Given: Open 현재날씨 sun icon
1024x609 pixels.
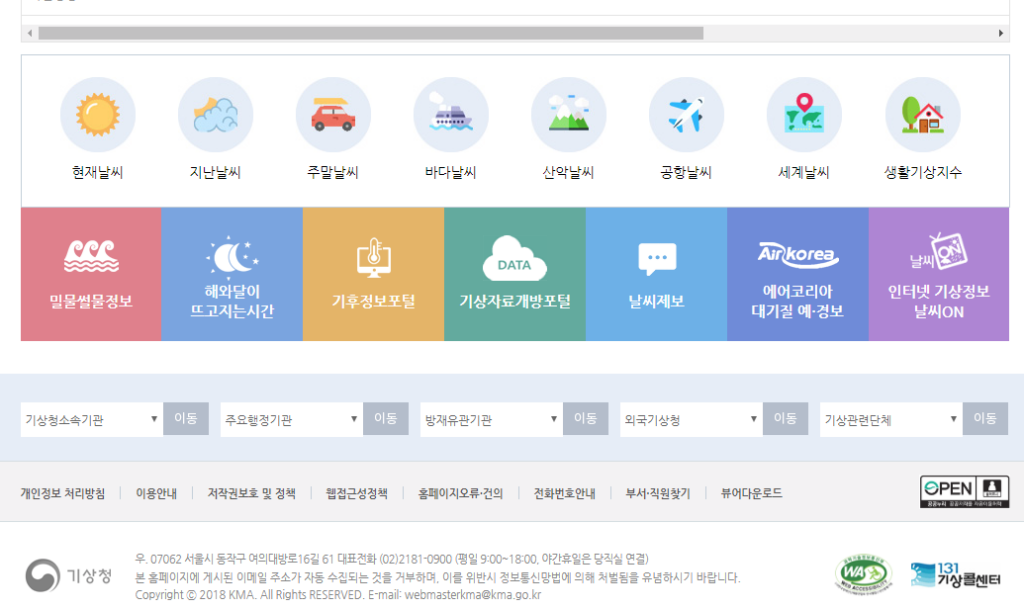Looking at the screenshot, I should [98, 115].
